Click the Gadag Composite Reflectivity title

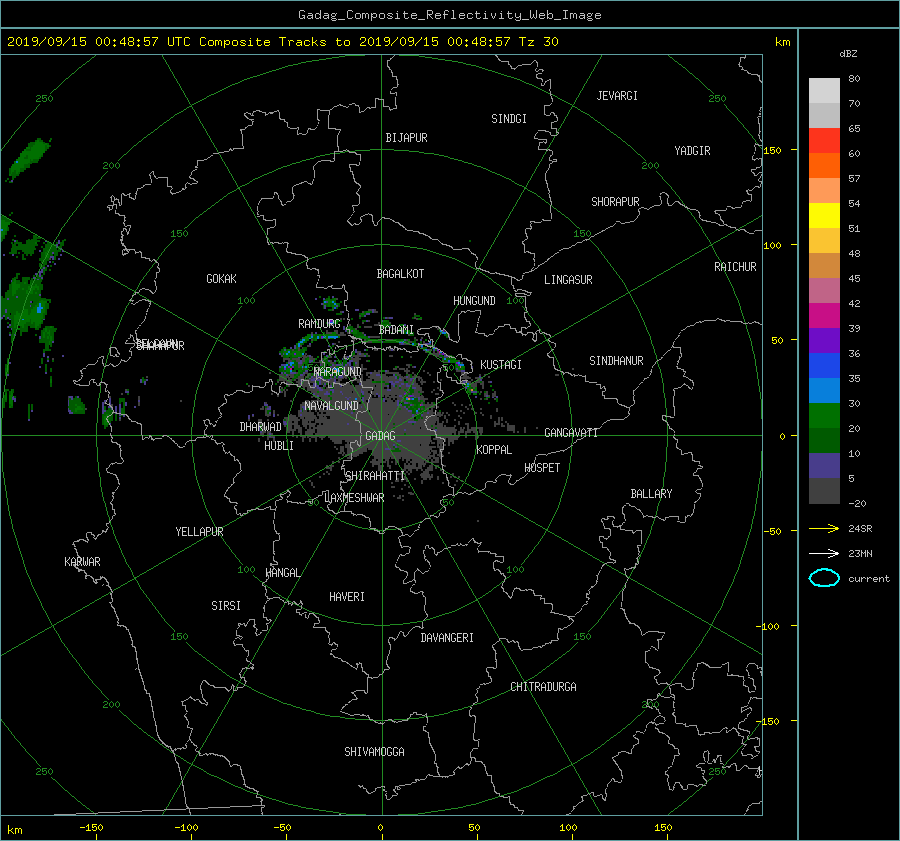pyautogui.click(x=449, y=15)
